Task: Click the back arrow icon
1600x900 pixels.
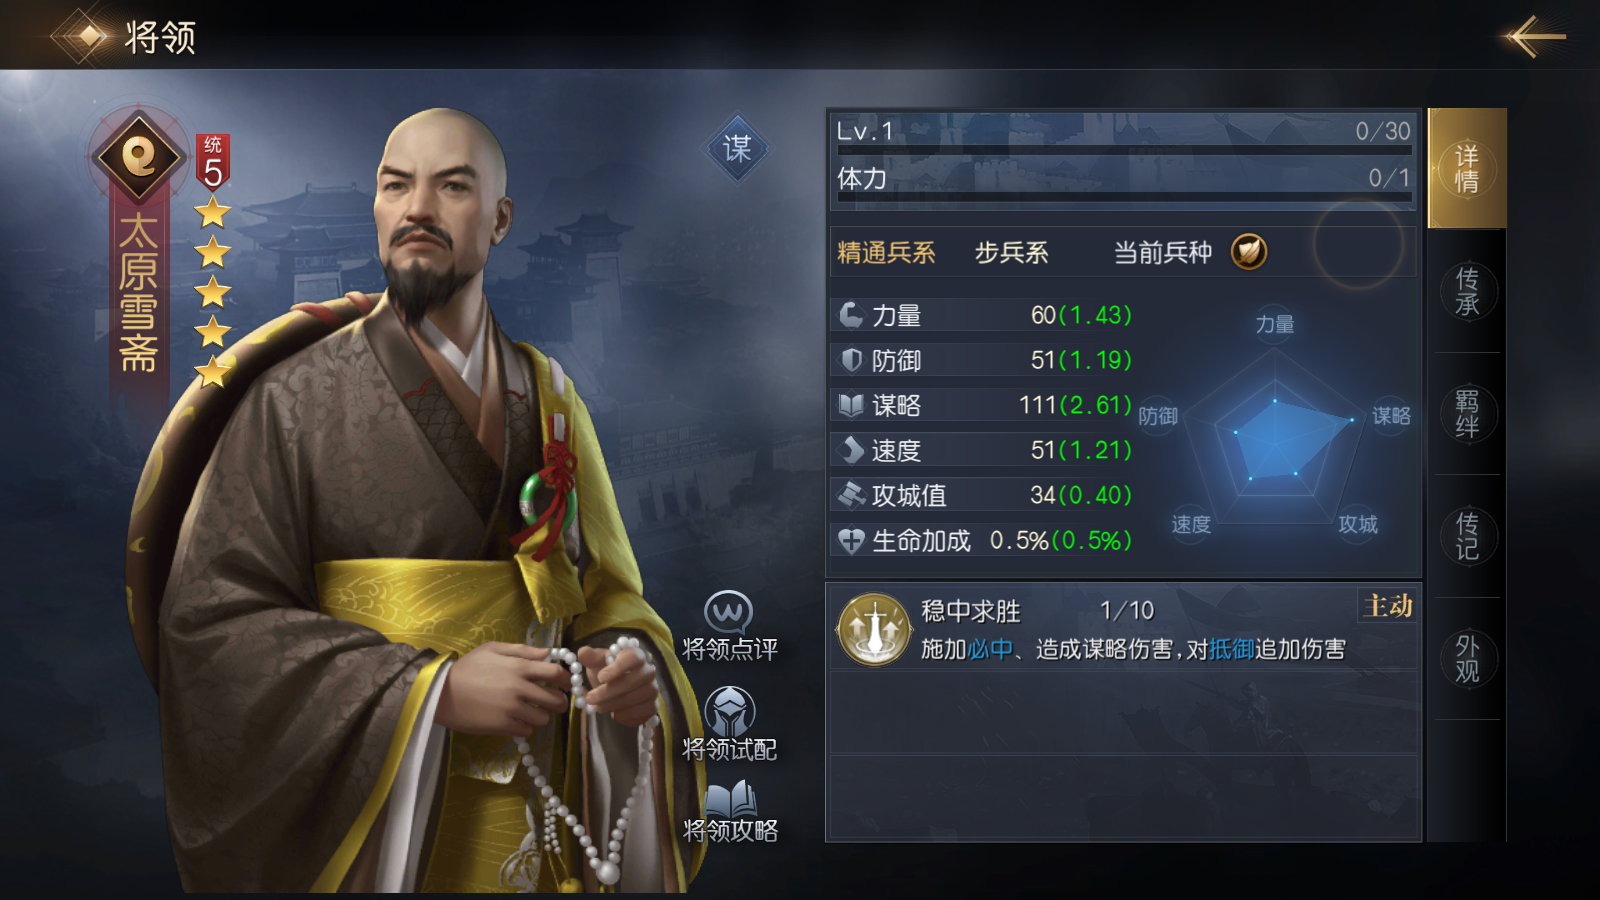Action: tap(1532, 37)
